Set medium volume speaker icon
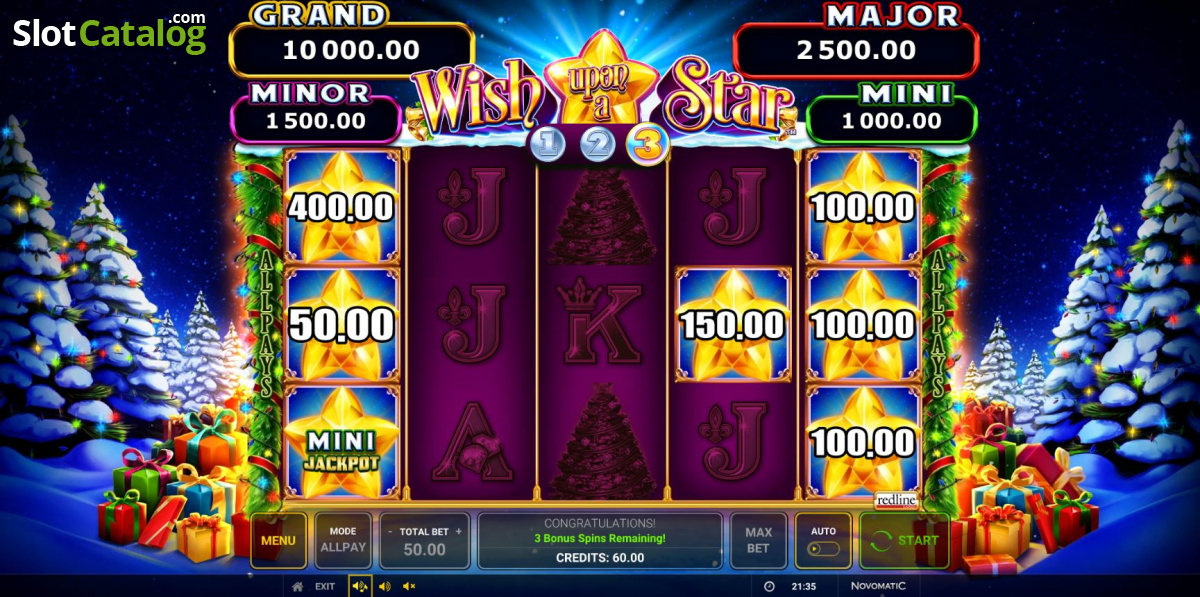The image size is (1200, 597). (x=384, y=586)
